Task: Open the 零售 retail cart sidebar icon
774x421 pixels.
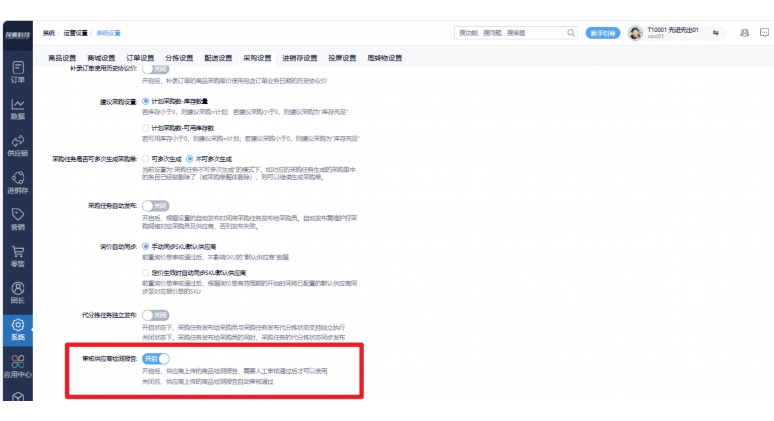Action: [x=18, y=257]
